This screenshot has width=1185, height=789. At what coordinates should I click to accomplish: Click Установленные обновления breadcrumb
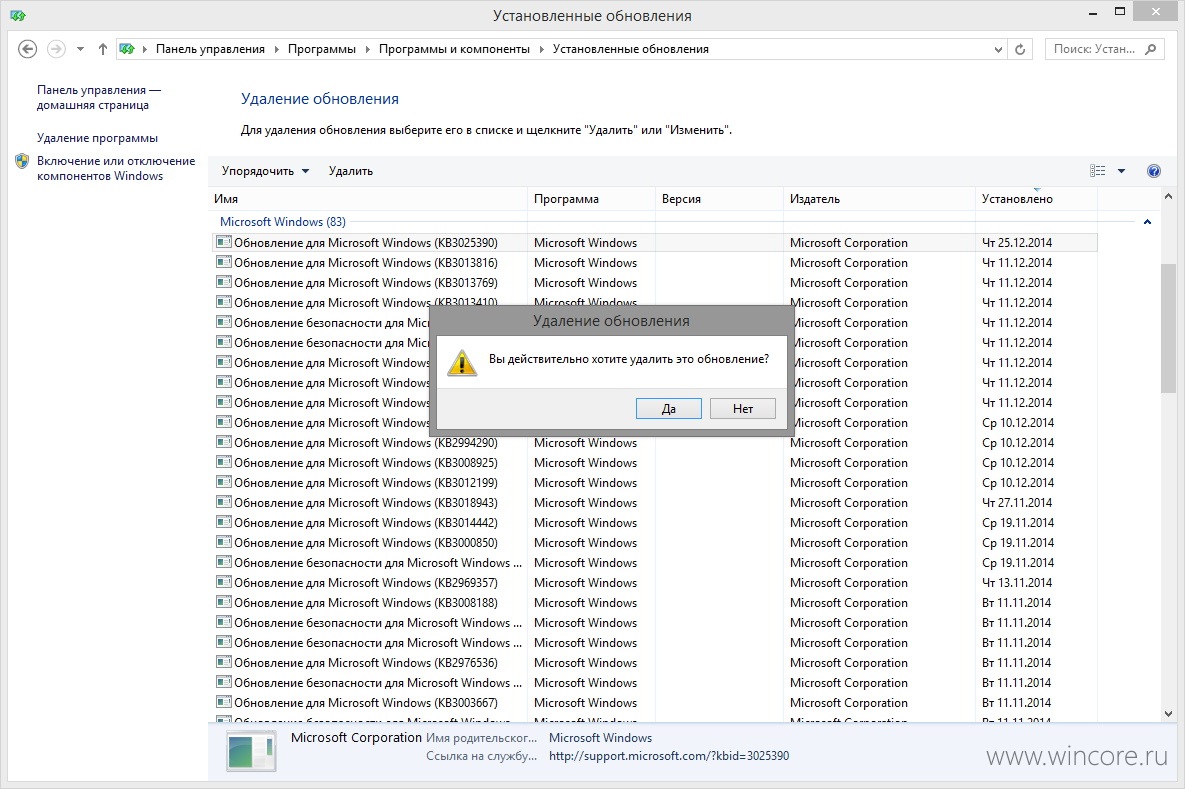[630, 49]
